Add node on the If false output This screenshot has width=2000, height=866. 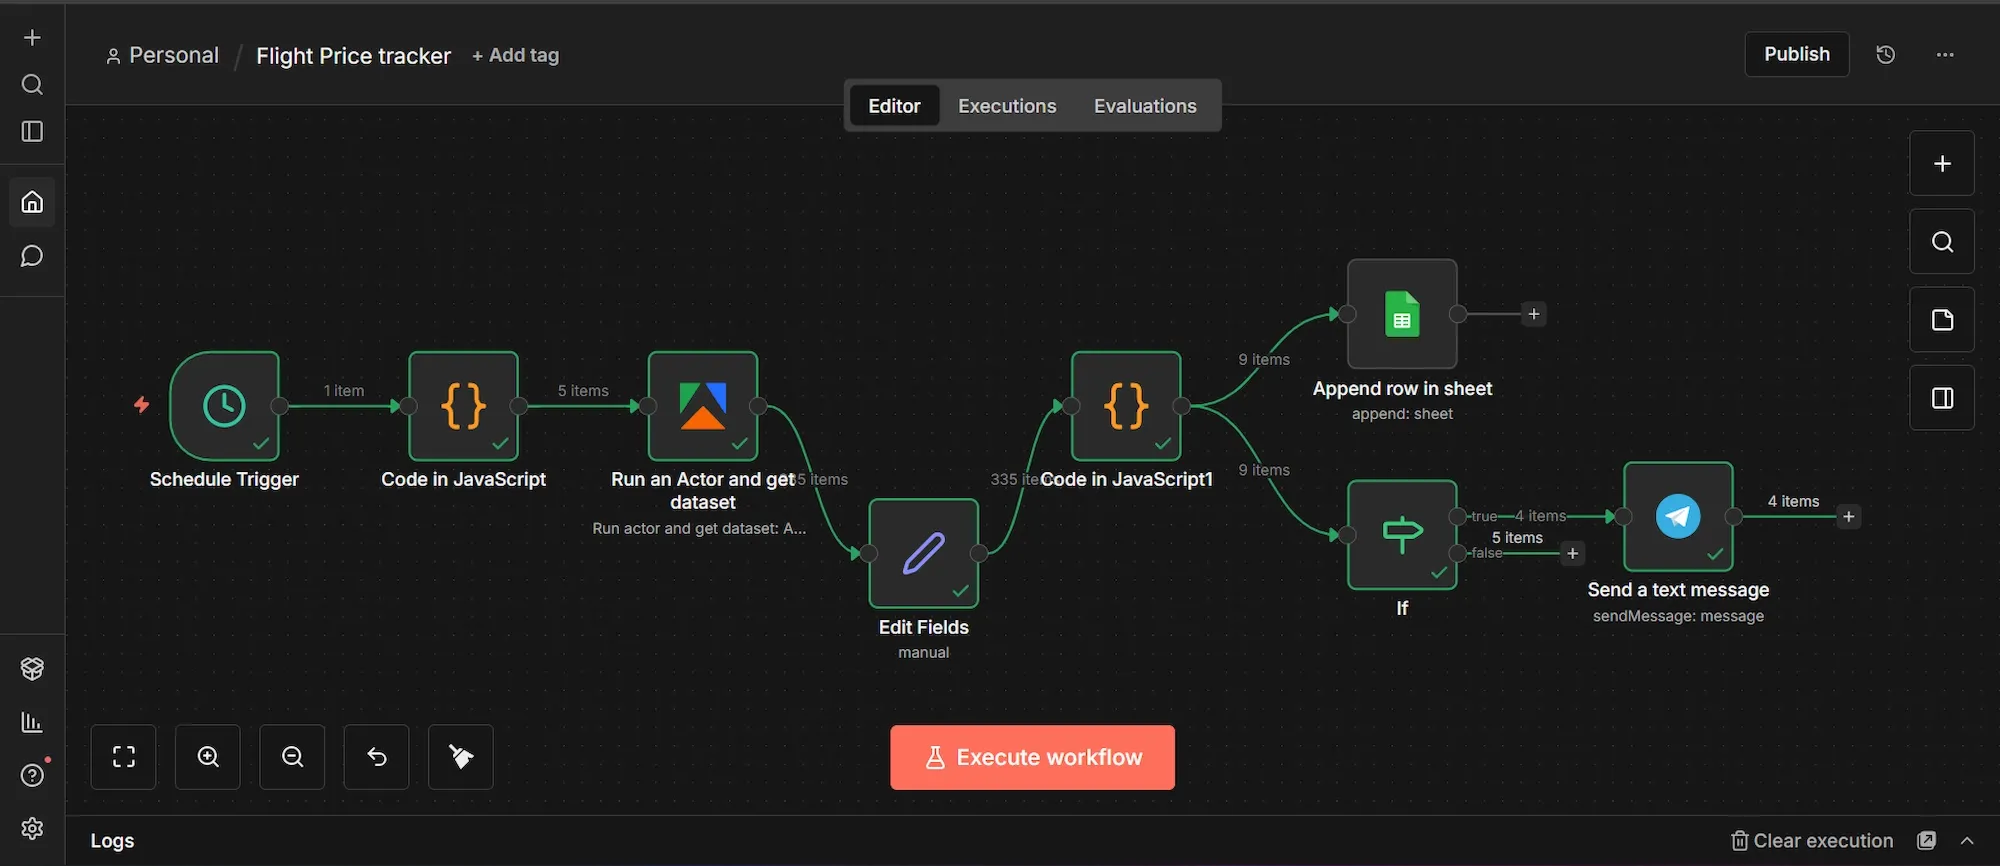pos(1573,553)
